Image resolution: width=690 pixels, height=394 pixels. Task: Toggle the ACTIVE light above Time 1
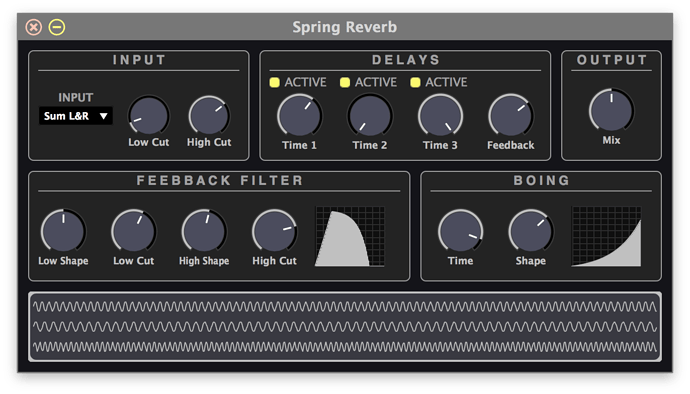click(274, 82)
